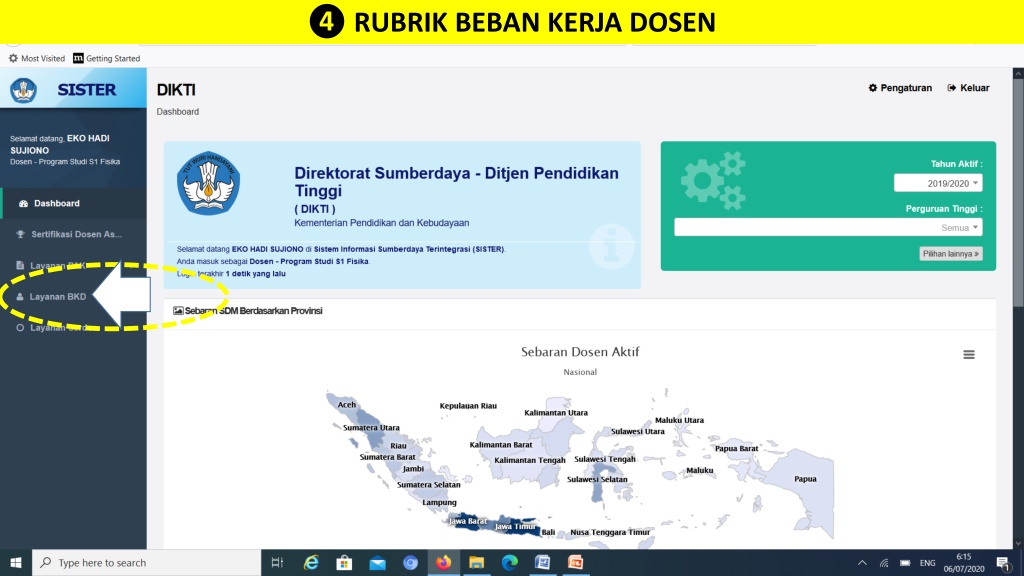Click the Aceh label on map
This screenshot has height=576, width=1024.
[347, 405]
